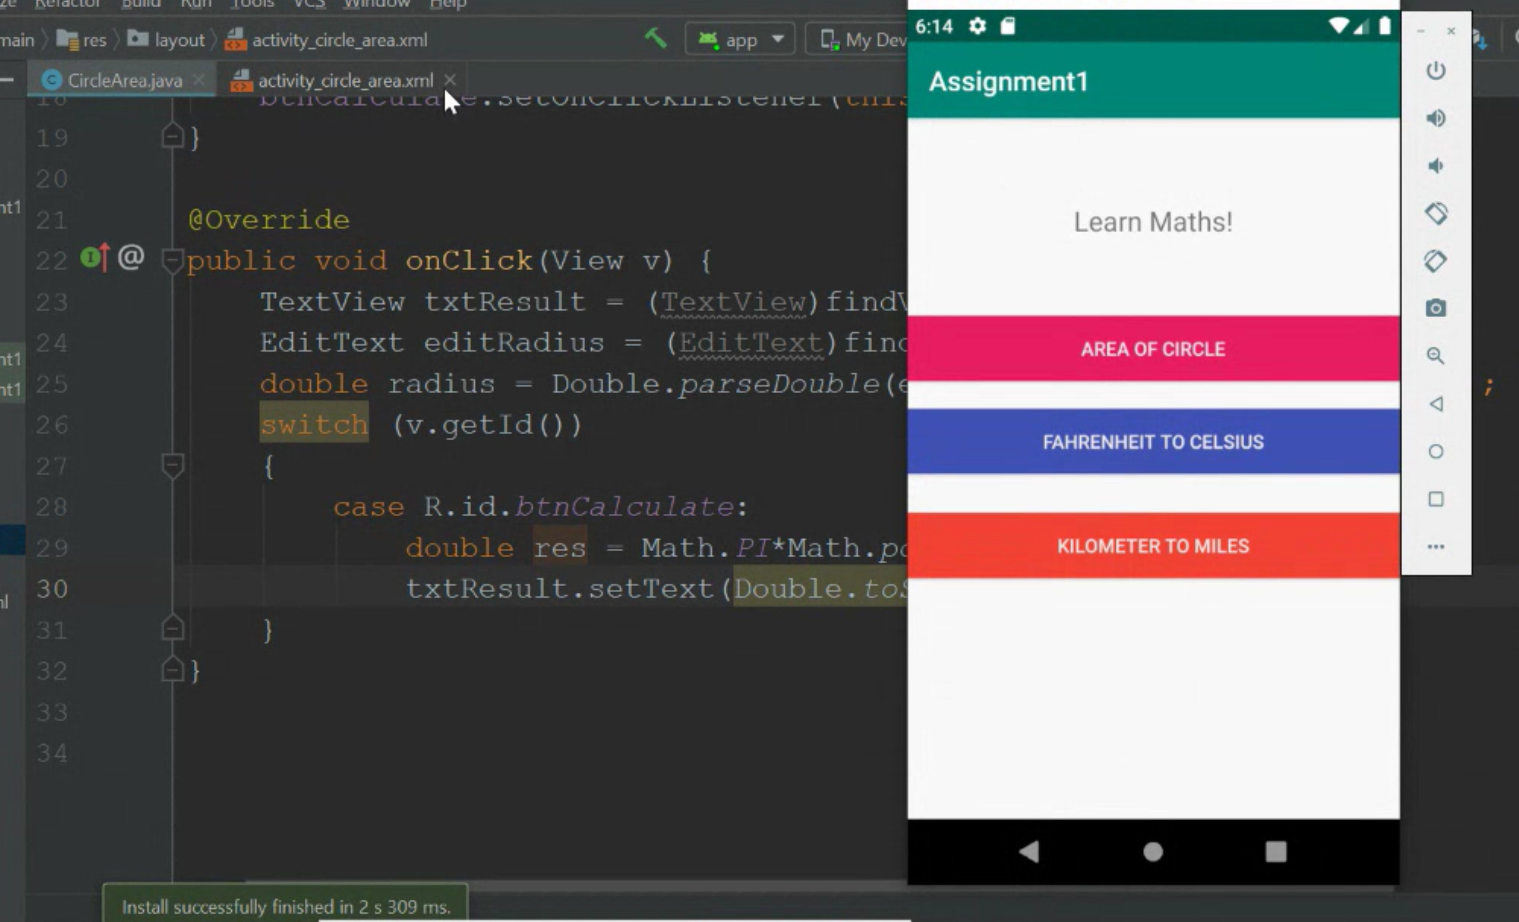This screenshot has width=1519, height=922.
Task: Close the activity_circle_area.xml tab
Action: pos(450,79)
